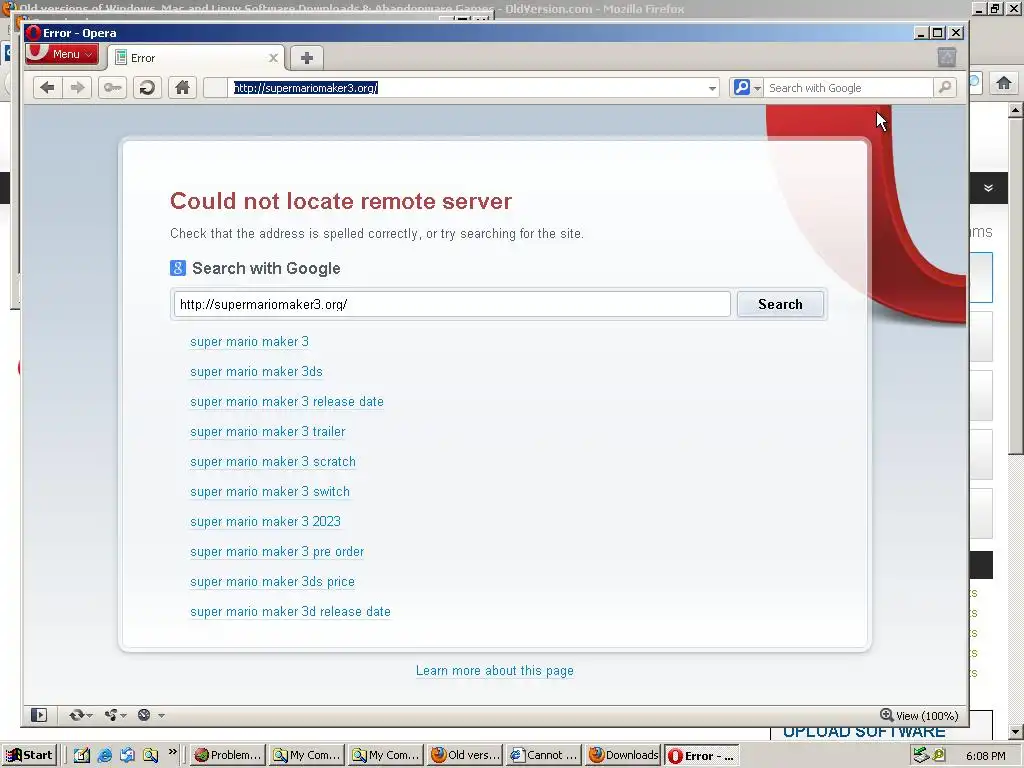Click the Search with Google toolbar field
The image size is (1024, 768).
(x=848, y=88)
